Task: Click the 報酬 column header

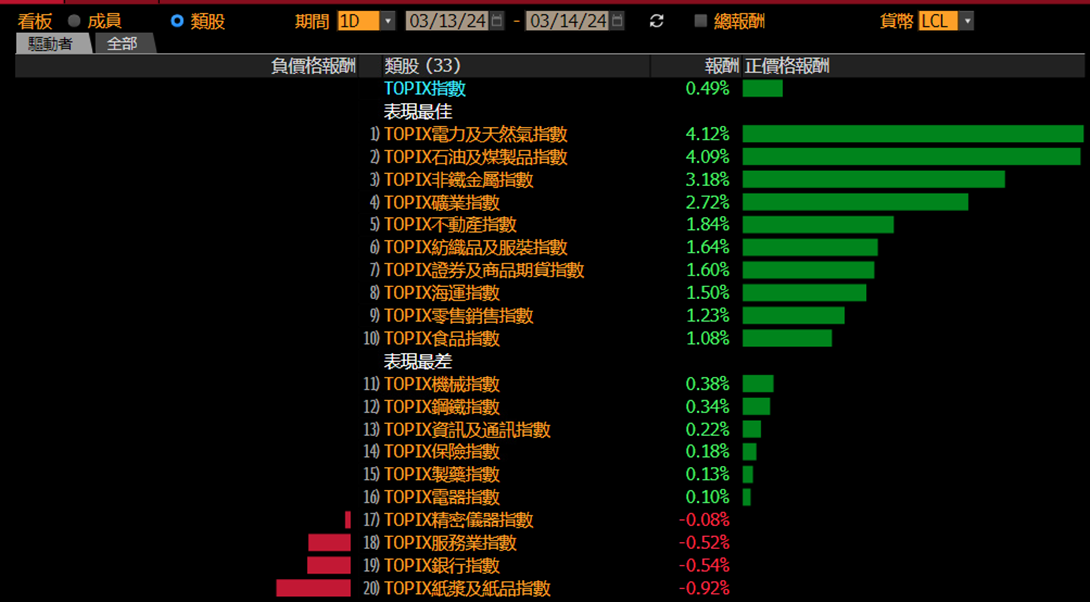Action: 721,66
